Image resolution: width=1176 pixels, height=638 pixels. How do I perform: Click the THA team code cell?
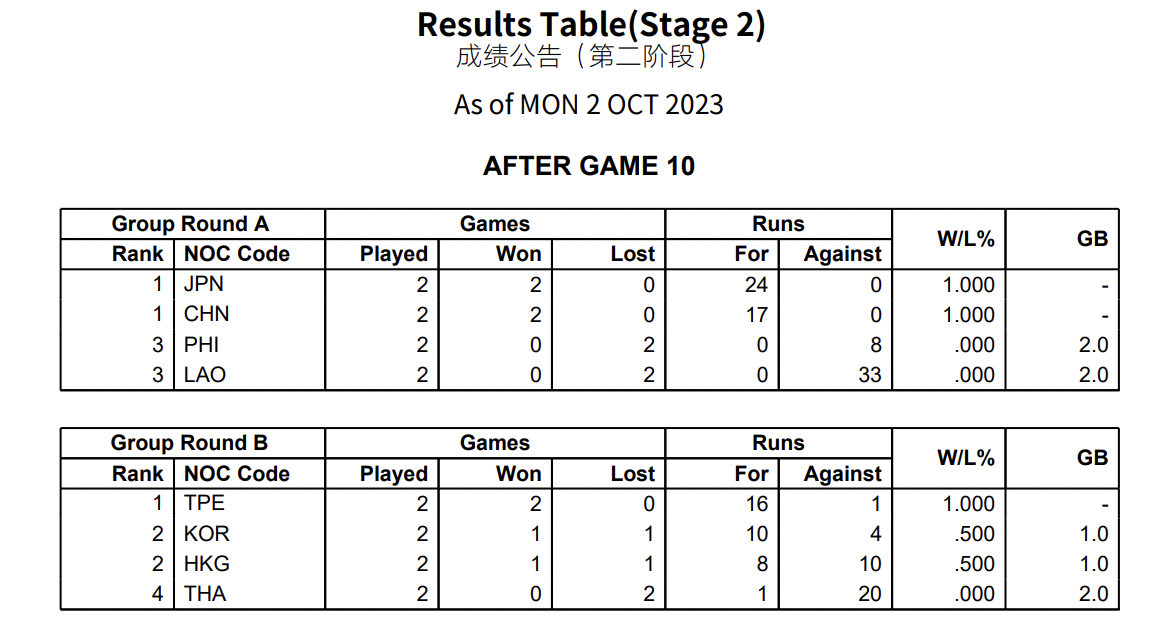tap(205, 594)
